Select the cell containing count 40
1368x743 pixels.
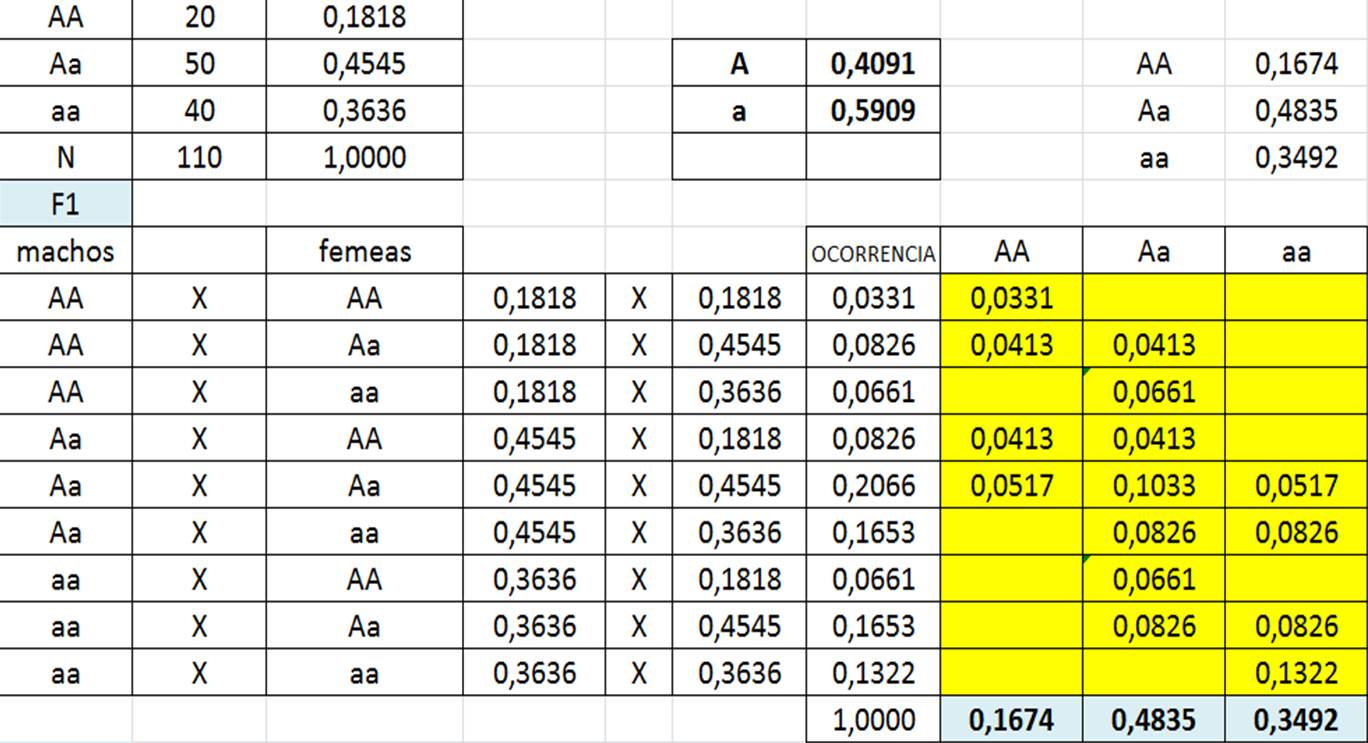coord(199,110)
